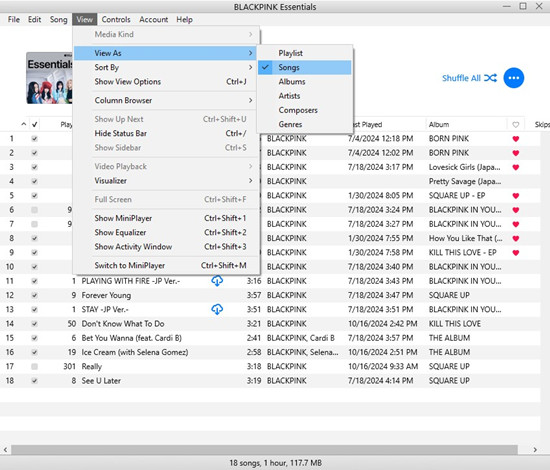
Task: Open the Edit menu
Action: pos(34,20)
